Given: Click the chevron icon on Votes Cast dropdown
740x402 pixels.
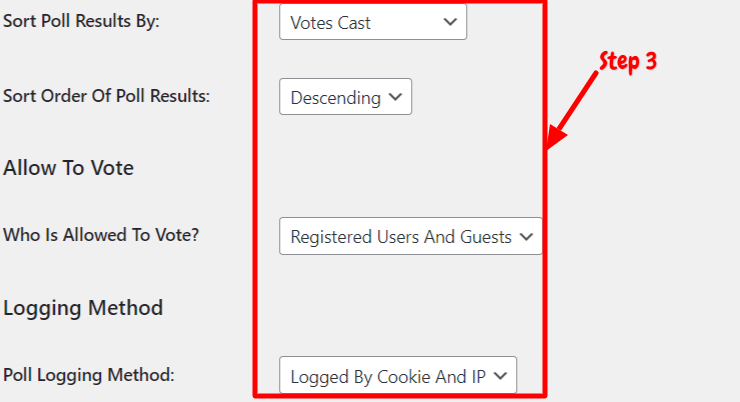Looking at the screenshot, I should point(450,22).
